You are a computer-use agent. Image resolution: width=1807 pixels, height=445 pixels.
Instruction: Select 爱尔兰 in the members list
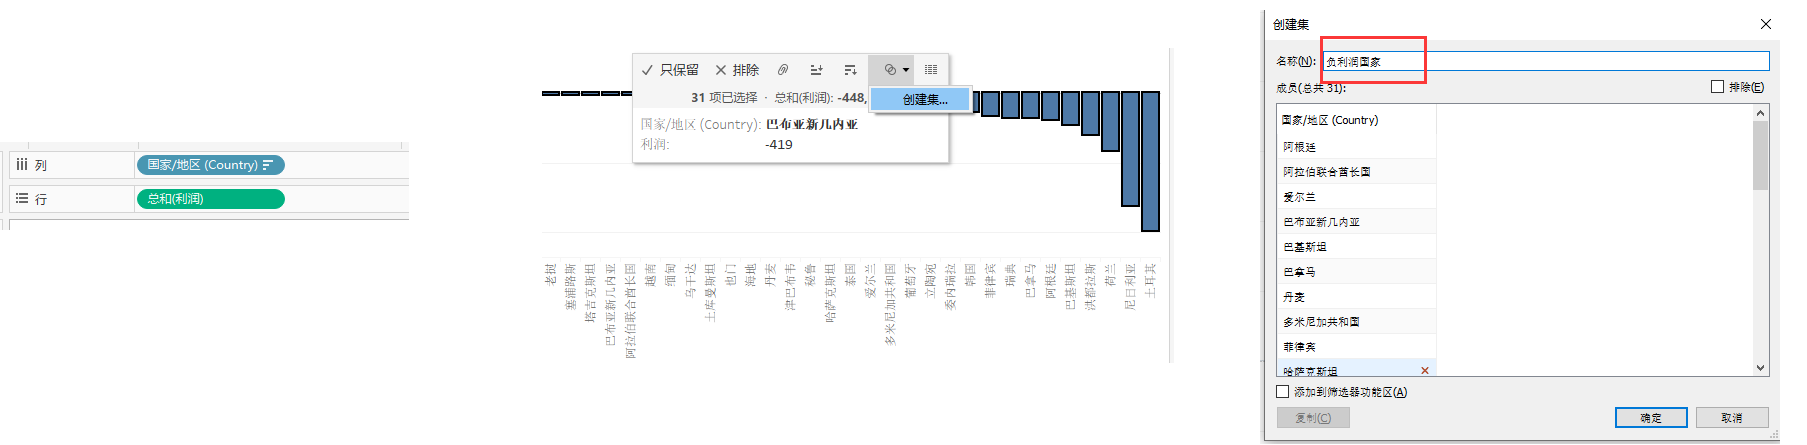1356,197
